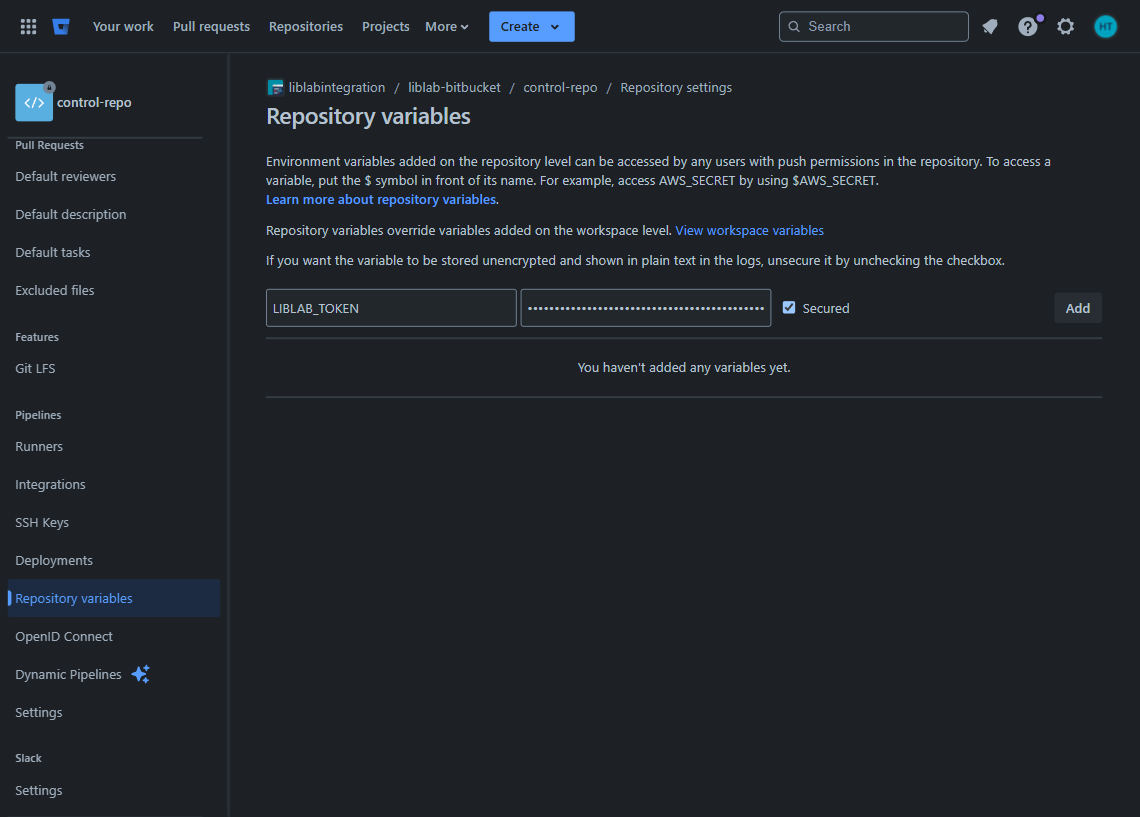Expand the More navigation menu
The height and width of the screenshot is (817, 1140).
click(446, 26)
